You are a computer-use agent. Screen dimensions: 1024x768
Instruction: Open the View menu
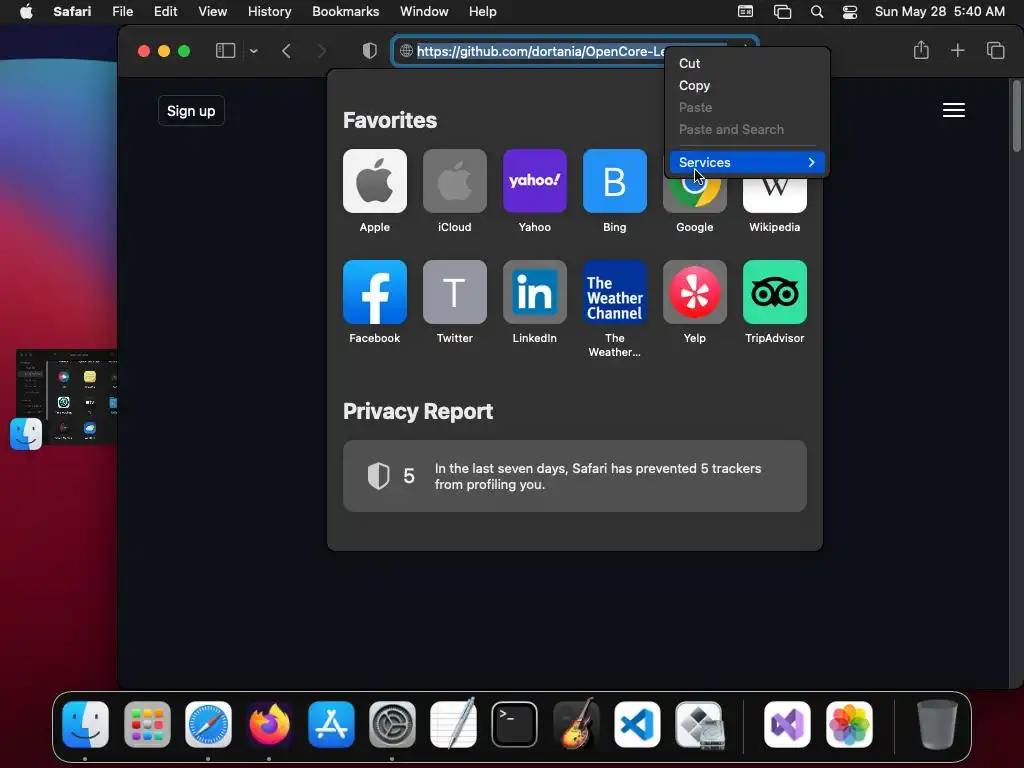(212, 12)
